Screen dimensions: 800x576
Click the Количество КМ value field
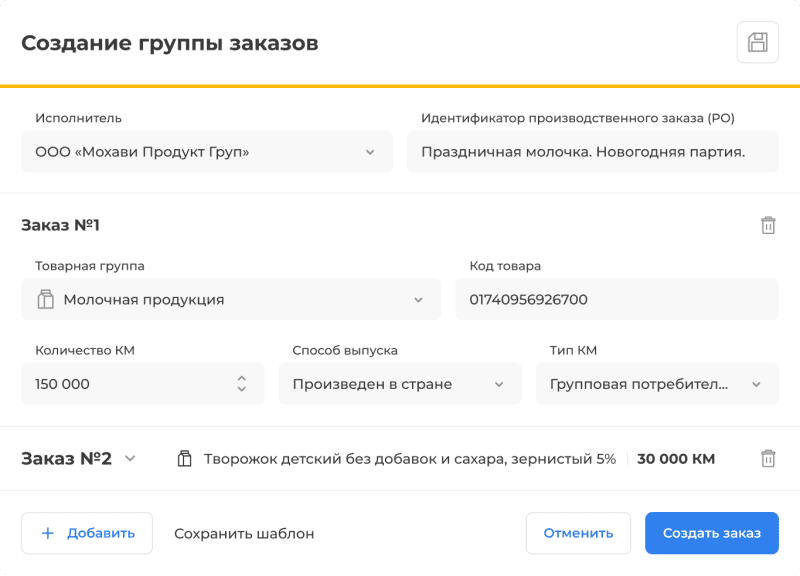tap(120, 383)
